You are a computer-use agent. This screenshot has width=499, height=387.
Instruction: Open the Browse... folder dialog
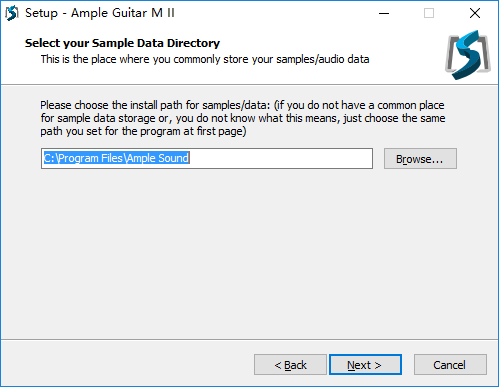420,159
